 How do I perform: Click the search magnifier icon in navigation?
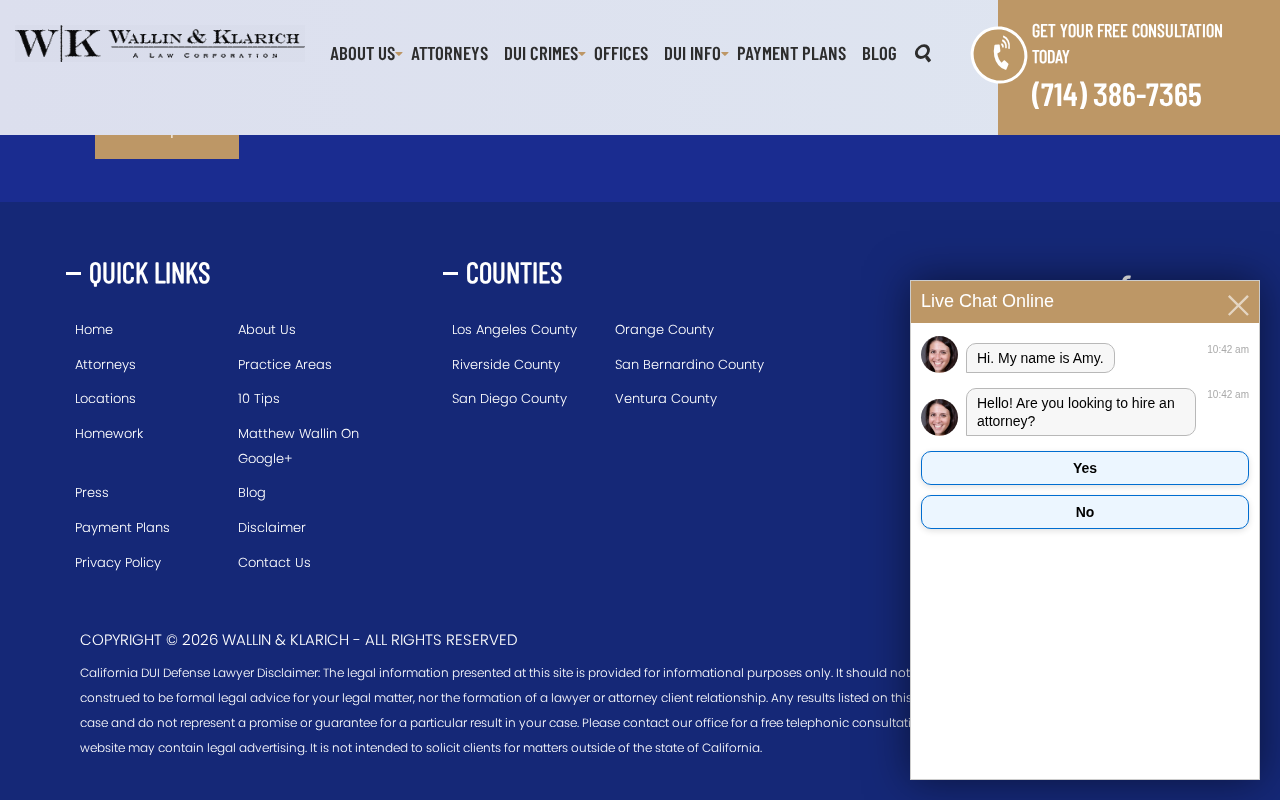click(923, 53)
